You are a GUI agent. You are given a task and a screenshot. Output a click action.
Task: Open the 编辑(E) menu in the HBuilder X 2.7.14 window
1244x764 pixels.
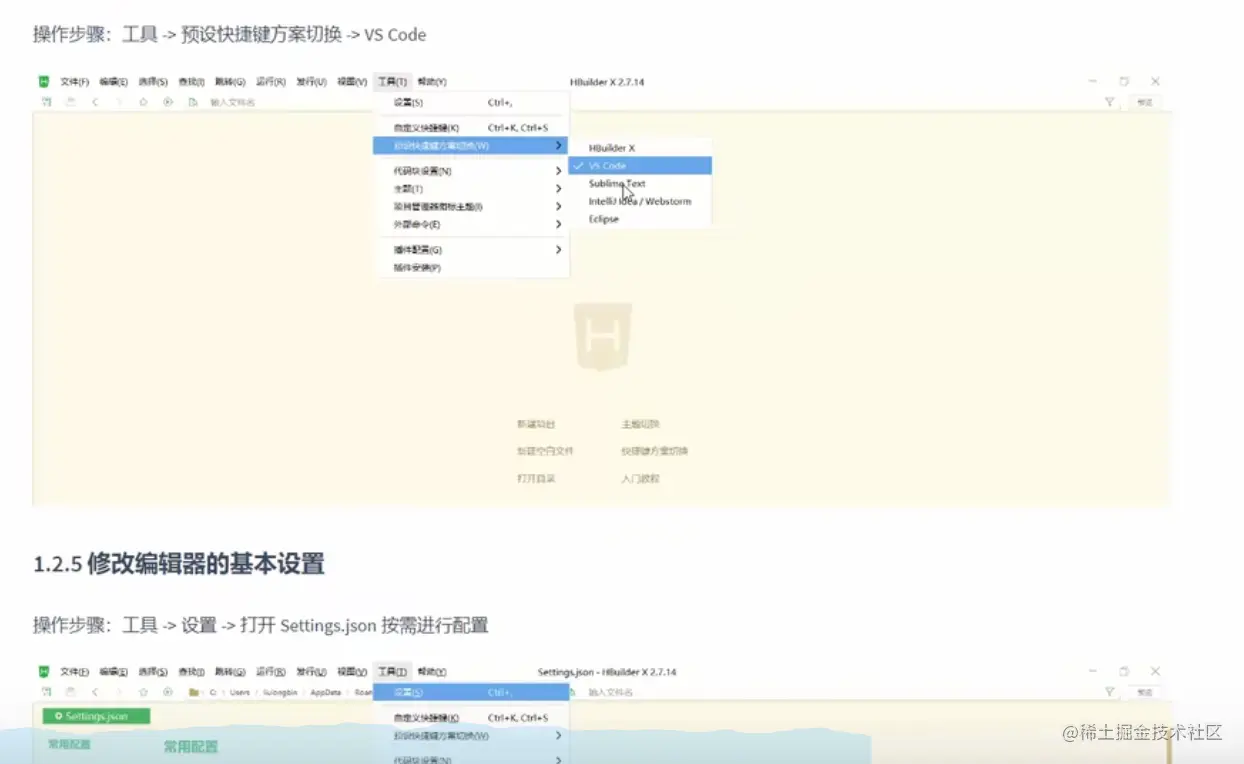coord(113,82)
